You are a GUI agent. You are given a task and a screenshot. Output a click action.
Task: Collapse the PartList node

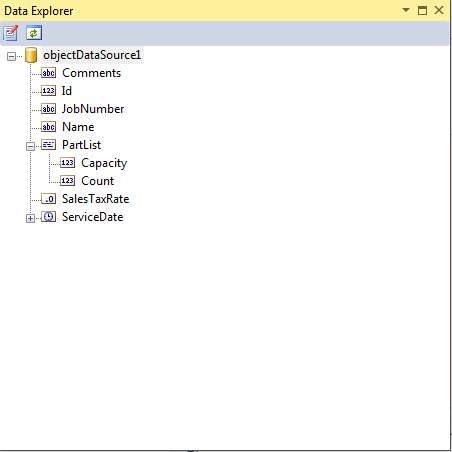point(30,146)
